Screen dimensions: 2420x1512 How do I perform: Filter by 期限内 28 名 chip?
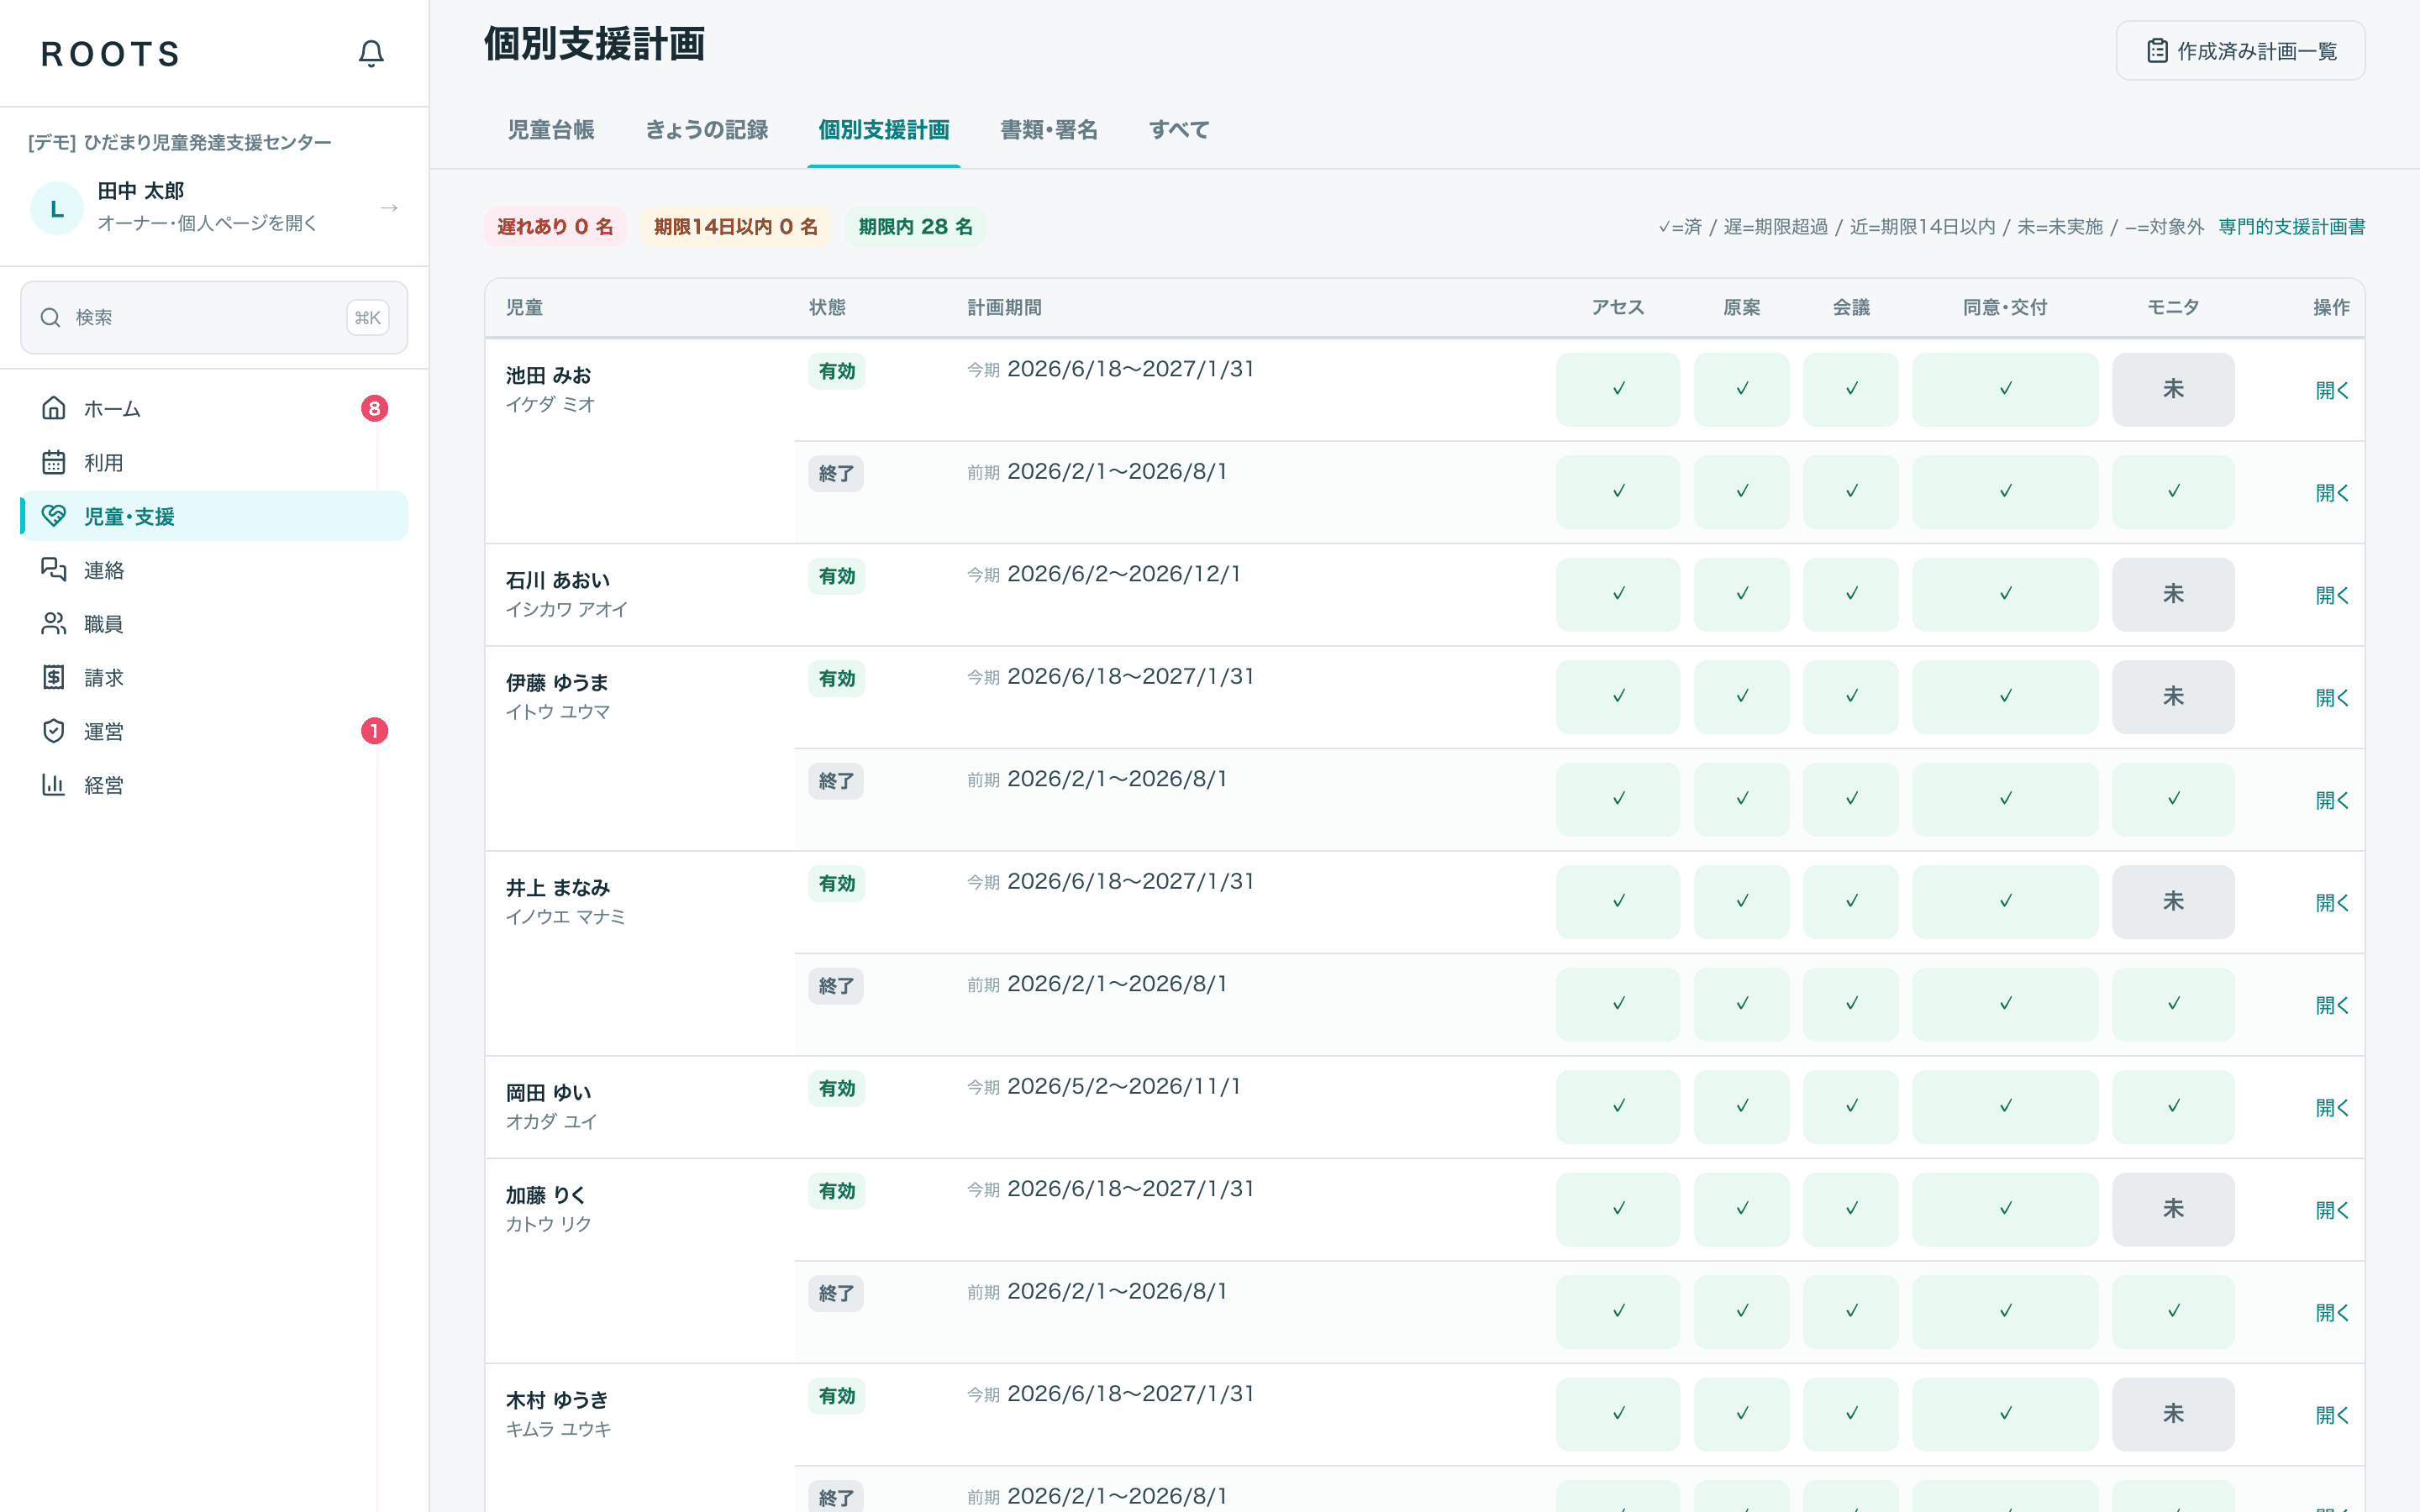click(915, 227)
